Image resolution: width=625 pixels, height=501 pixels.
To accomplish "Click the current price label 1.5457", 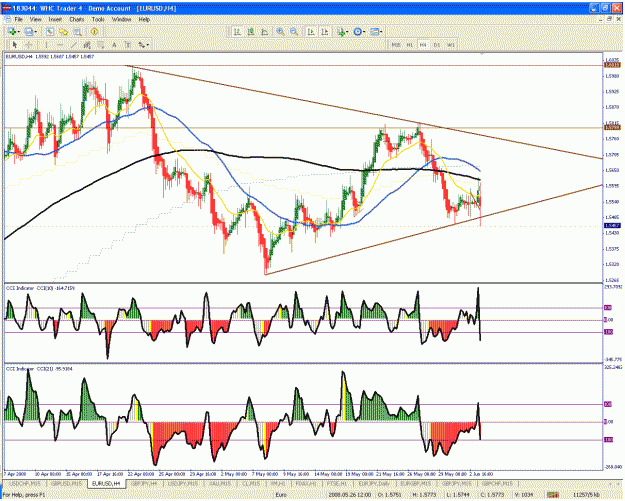I will (612, 226).
